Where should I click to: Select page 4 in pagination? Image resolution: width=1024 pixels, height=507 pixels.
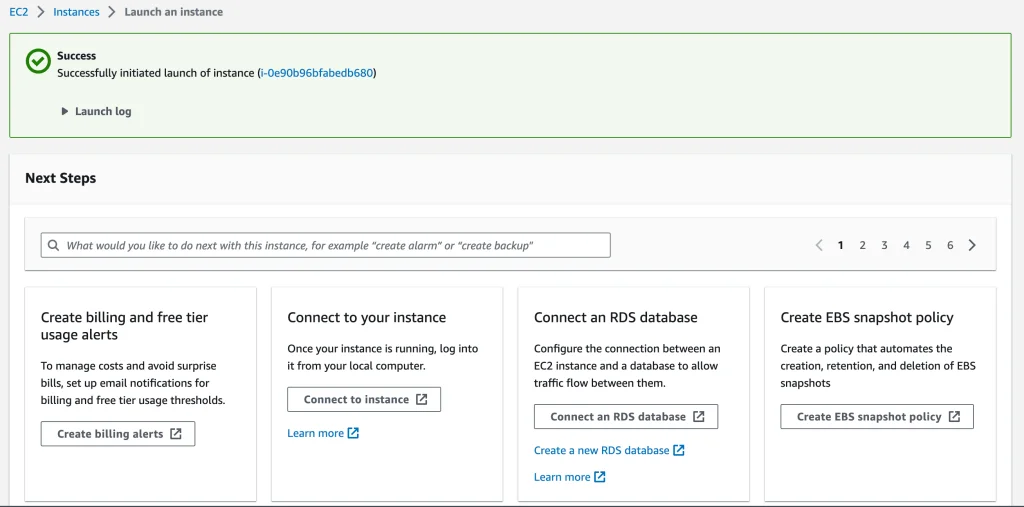906,245
